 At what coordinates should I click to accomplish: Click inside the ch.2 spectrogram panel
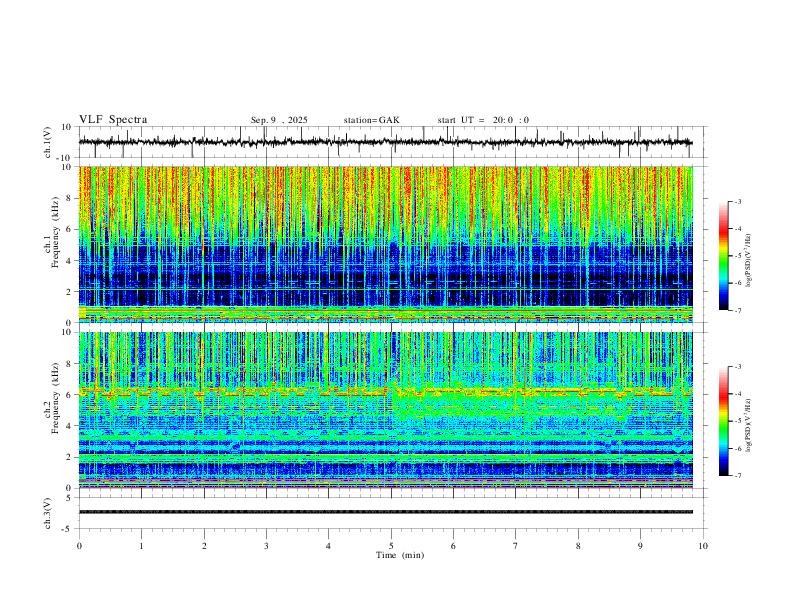(385, 410)
